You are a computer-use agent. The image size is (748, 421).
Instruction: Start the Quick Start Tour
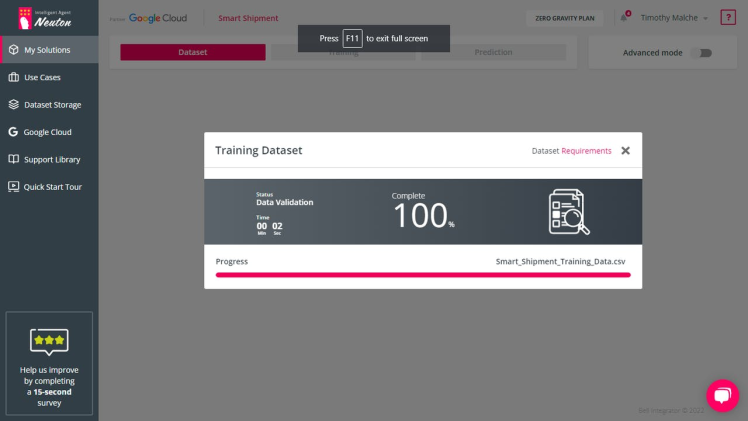tap(49, 187)
